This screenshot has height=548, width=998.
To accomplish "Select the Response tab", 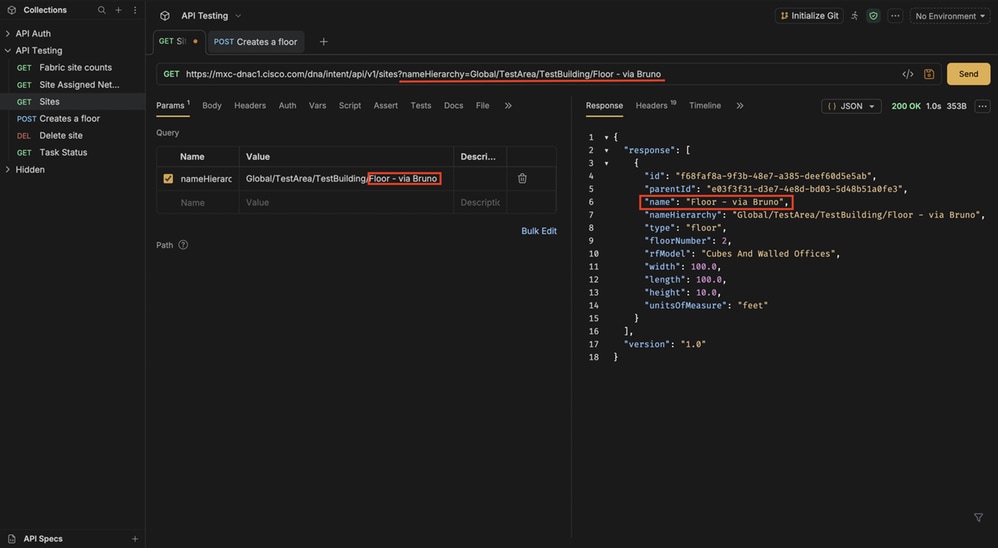I will [605, 106].
